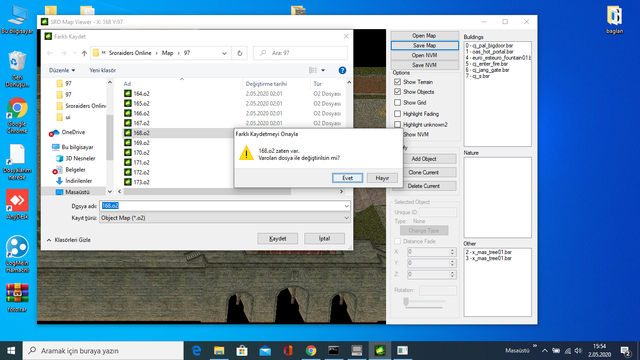Sort by Değiştirme tarihi column header
The width and height of the screenshot is (640, 360).
pos(266,84)
